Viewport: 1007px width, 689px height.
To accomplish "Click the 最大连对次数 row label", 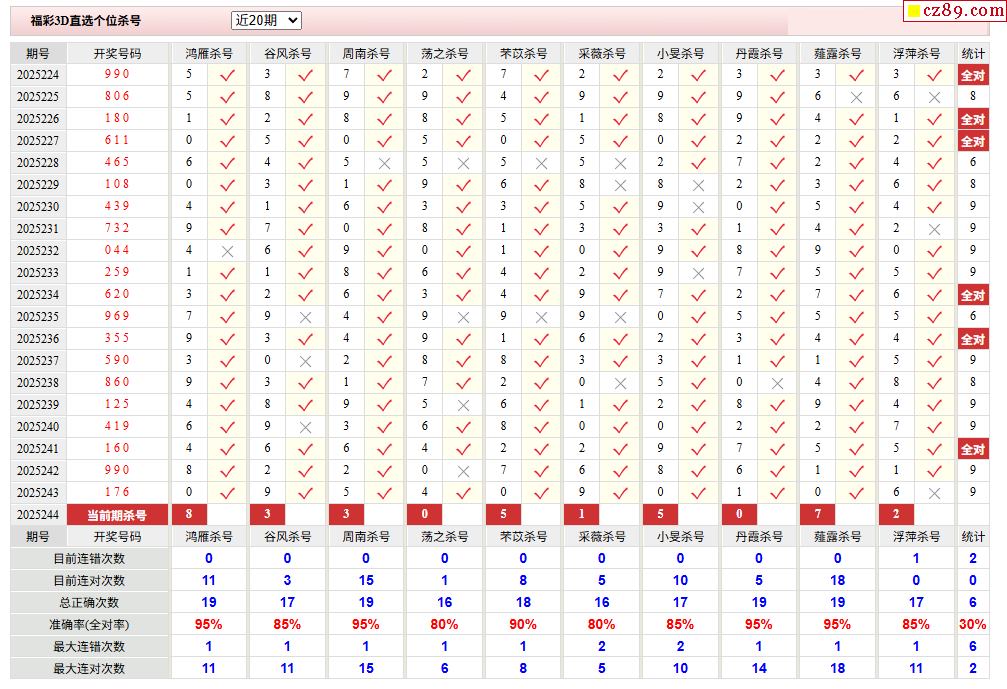I will (x=89, y=669).
